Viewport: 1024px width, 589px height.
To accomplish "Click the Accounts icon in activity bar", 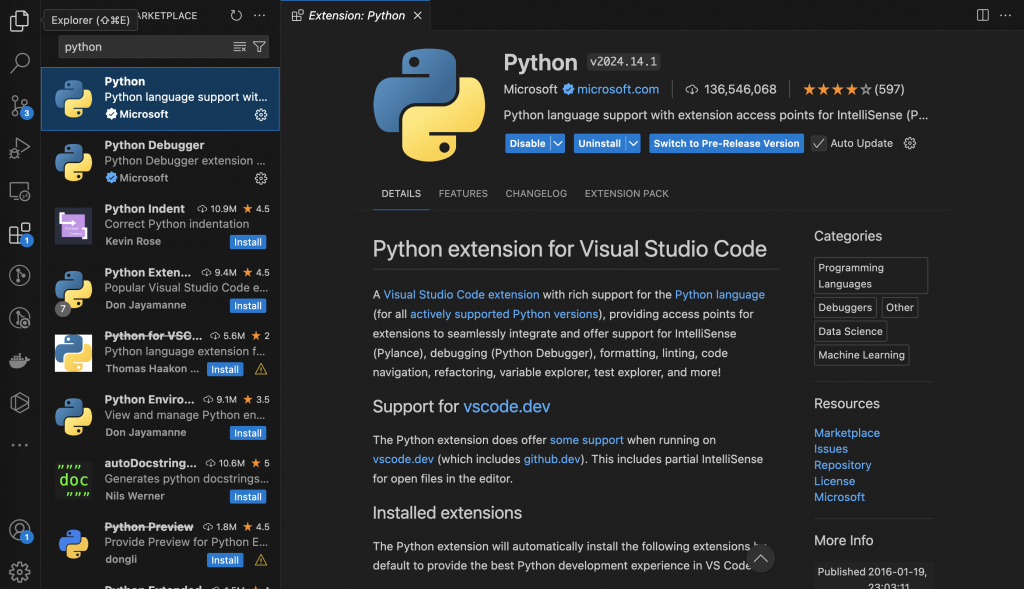I will (x=20, y=530).
